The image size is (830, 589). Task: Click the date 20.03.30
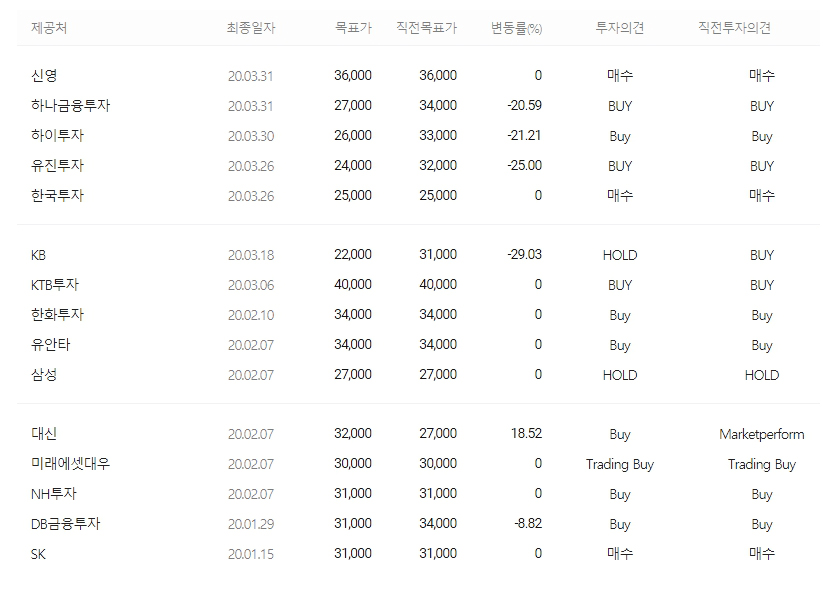tap(251, 136)
